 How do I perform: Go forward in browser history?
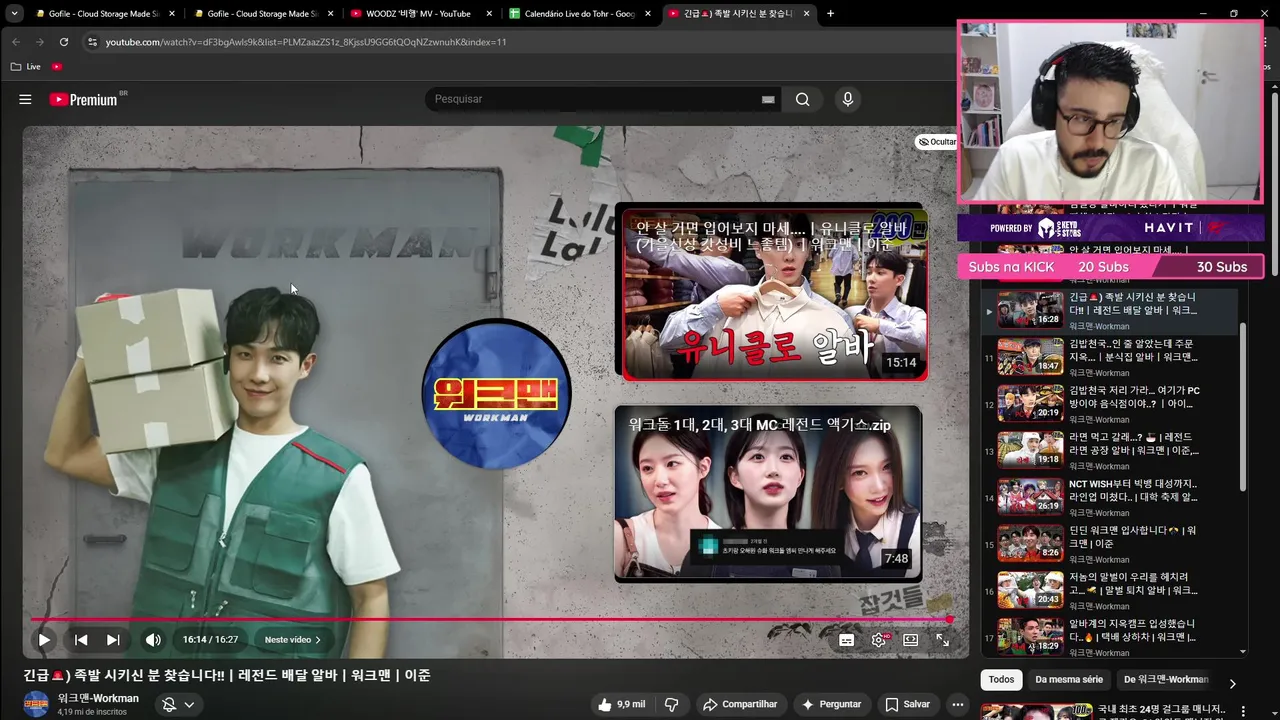(x=40, y=42)
